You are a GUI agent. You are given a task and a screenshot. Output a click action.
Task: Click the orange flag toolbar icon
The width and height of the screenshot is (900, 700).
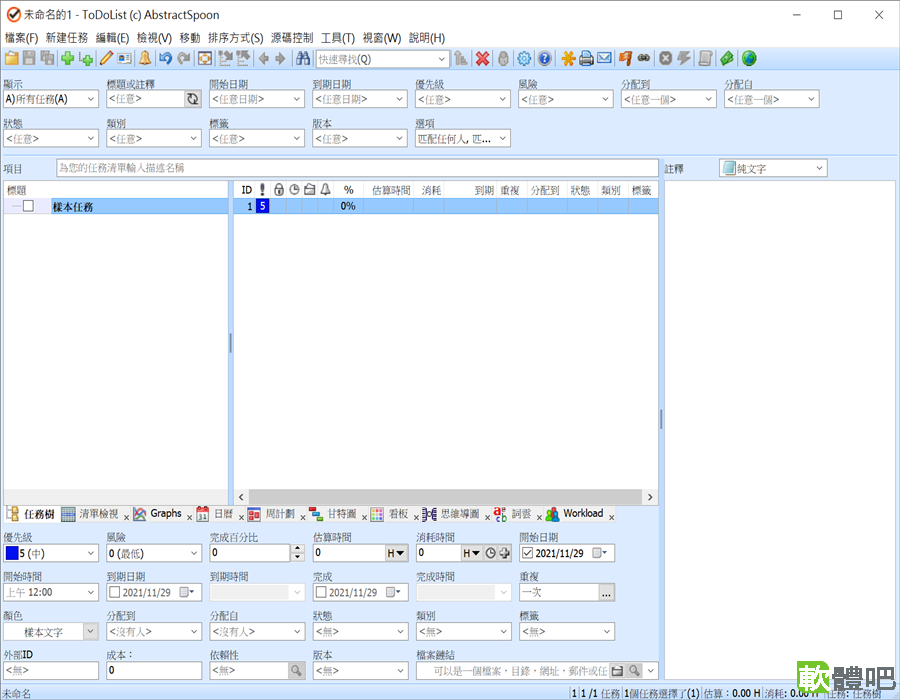626,59
